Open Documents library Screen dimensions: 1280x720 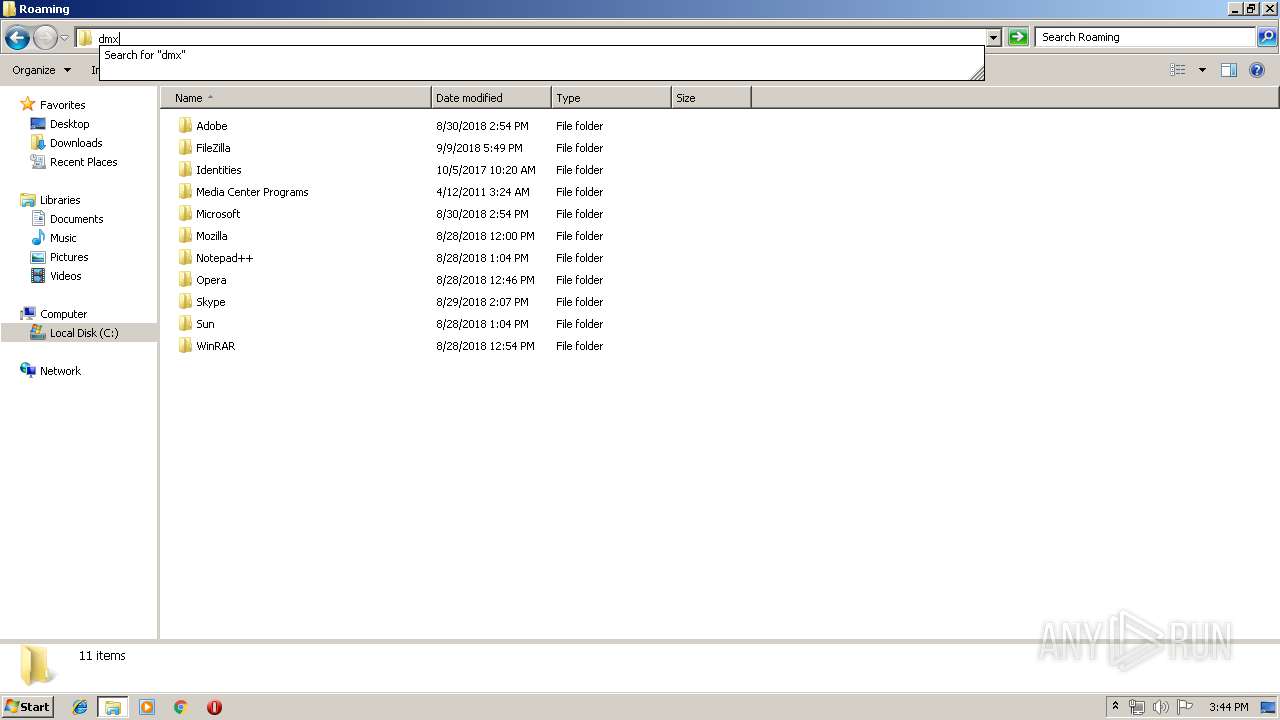[76, 219]
